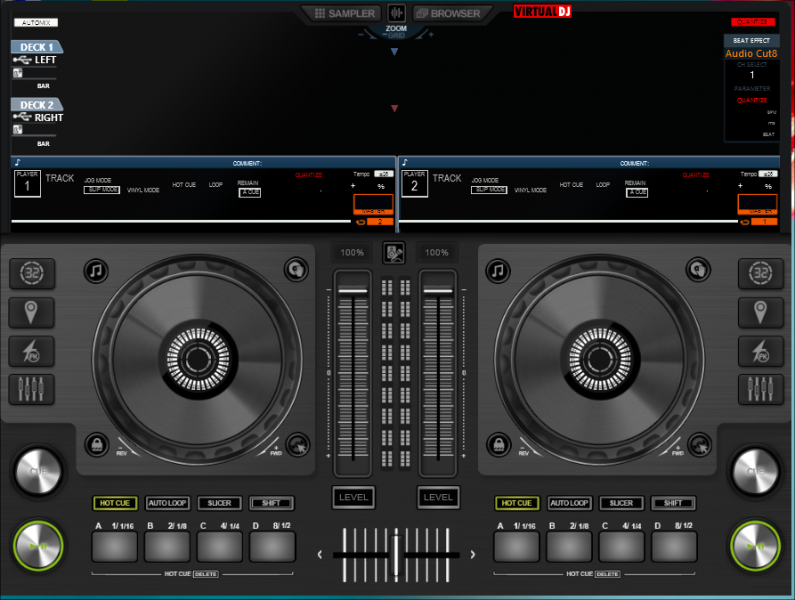
Task: Click the left jog wheel platter
Action: [198, 359]
